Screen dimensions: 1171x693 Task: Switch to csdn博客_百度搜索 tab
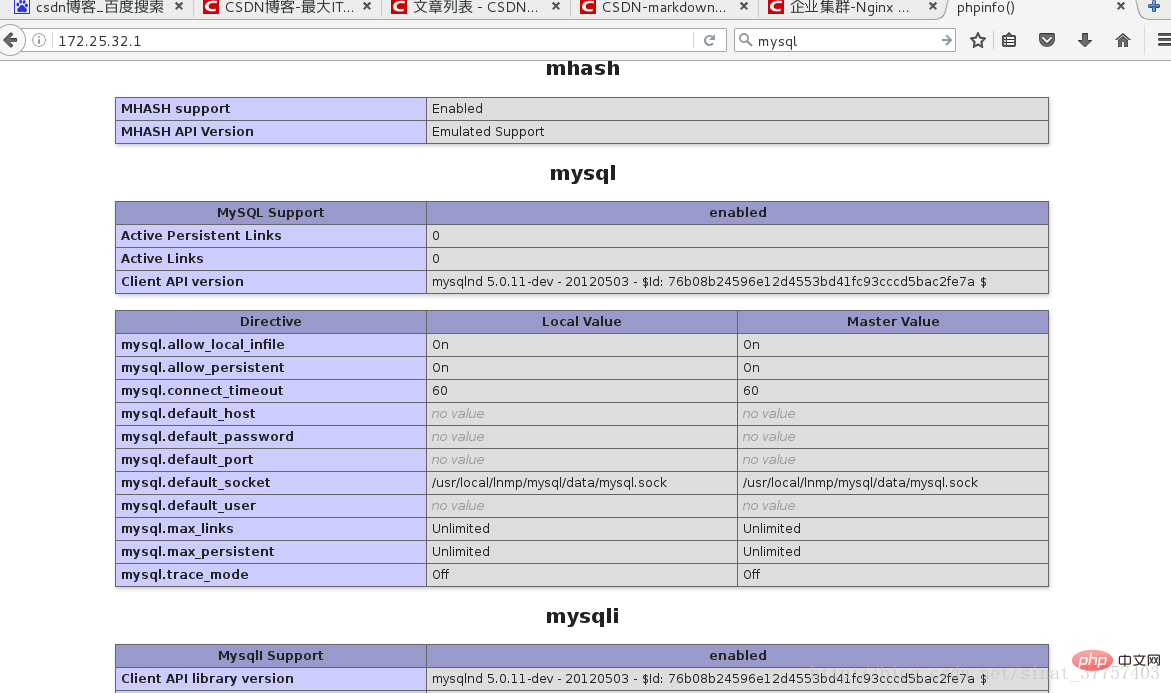tap(99, 7)
